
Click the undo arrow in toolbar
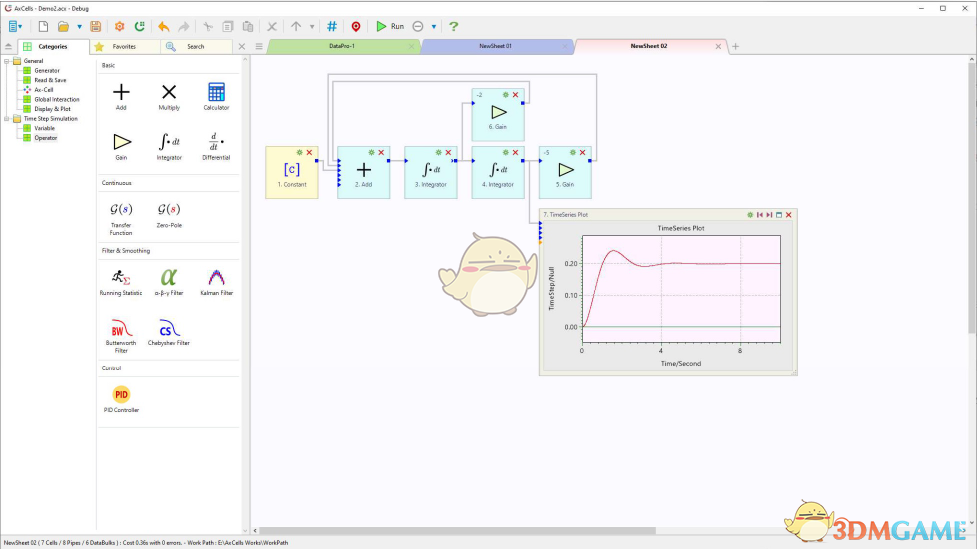click(x=164, y=26)
